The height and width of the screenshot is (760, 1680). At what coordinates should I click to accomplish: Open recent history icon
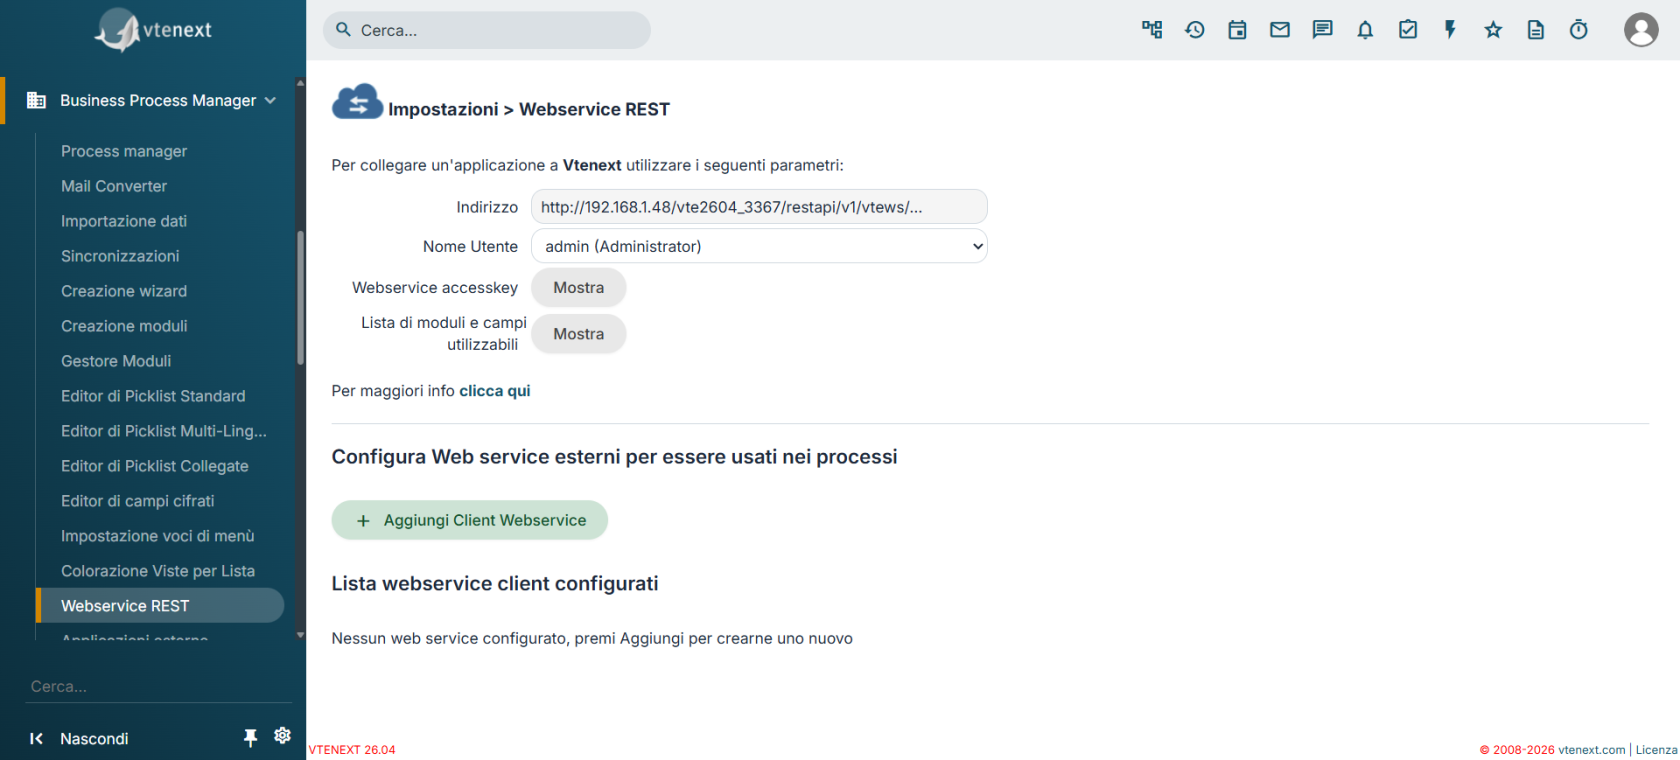pos(1195,30)
